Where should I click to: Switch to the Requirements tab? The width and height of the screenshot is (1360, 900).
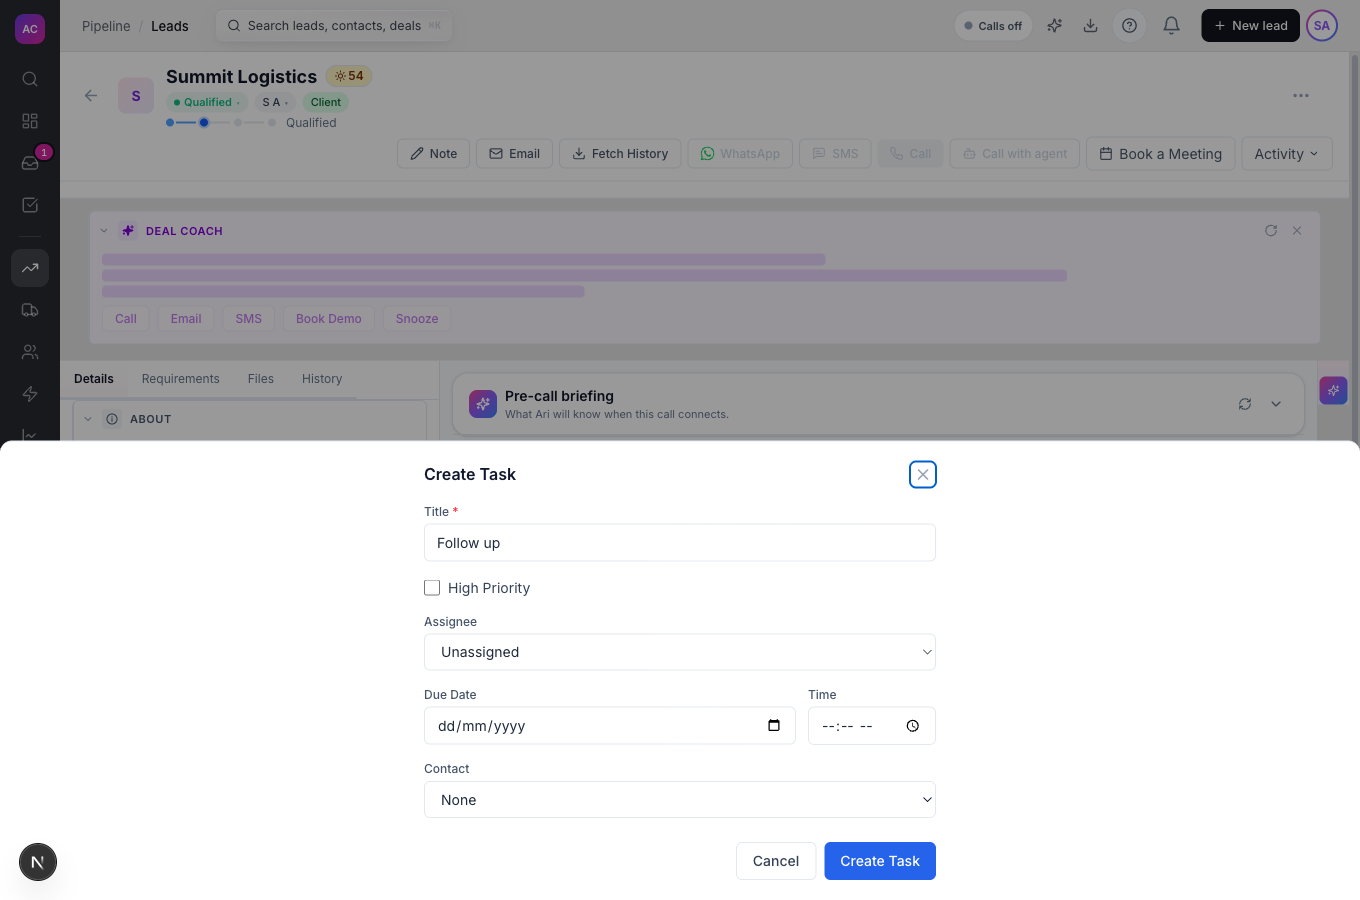[x=181, y=379]
